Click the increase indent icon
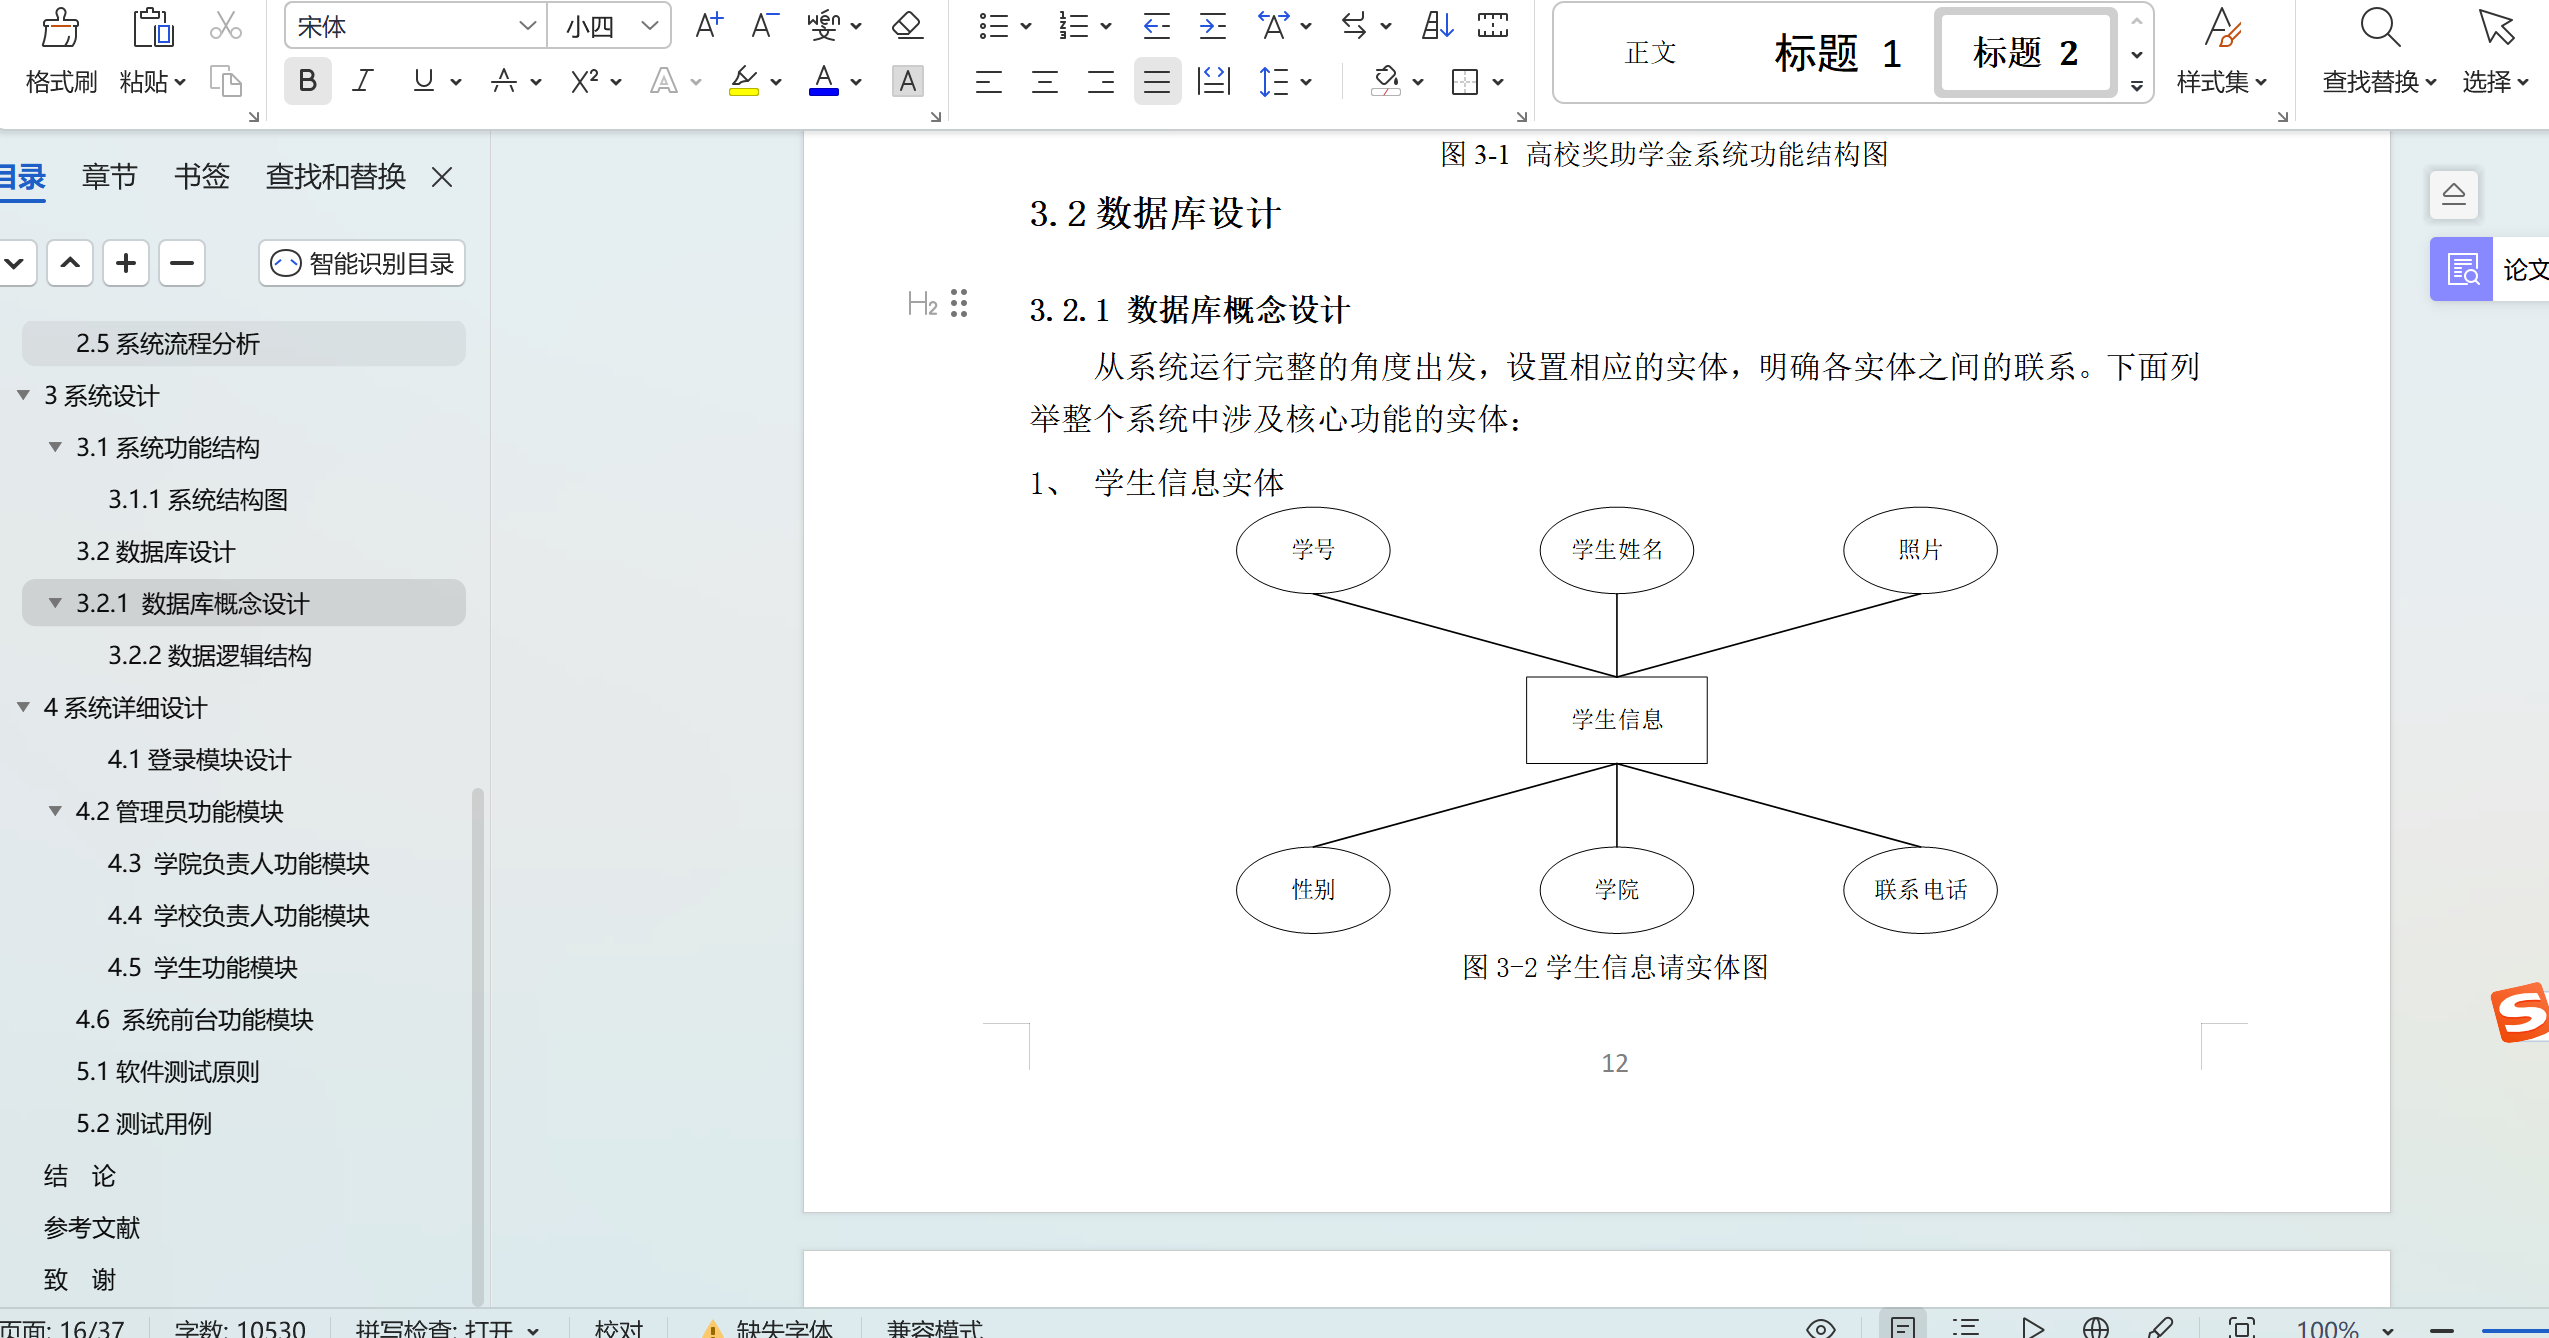2549x1338 pixels. (x=1212, y=25)
